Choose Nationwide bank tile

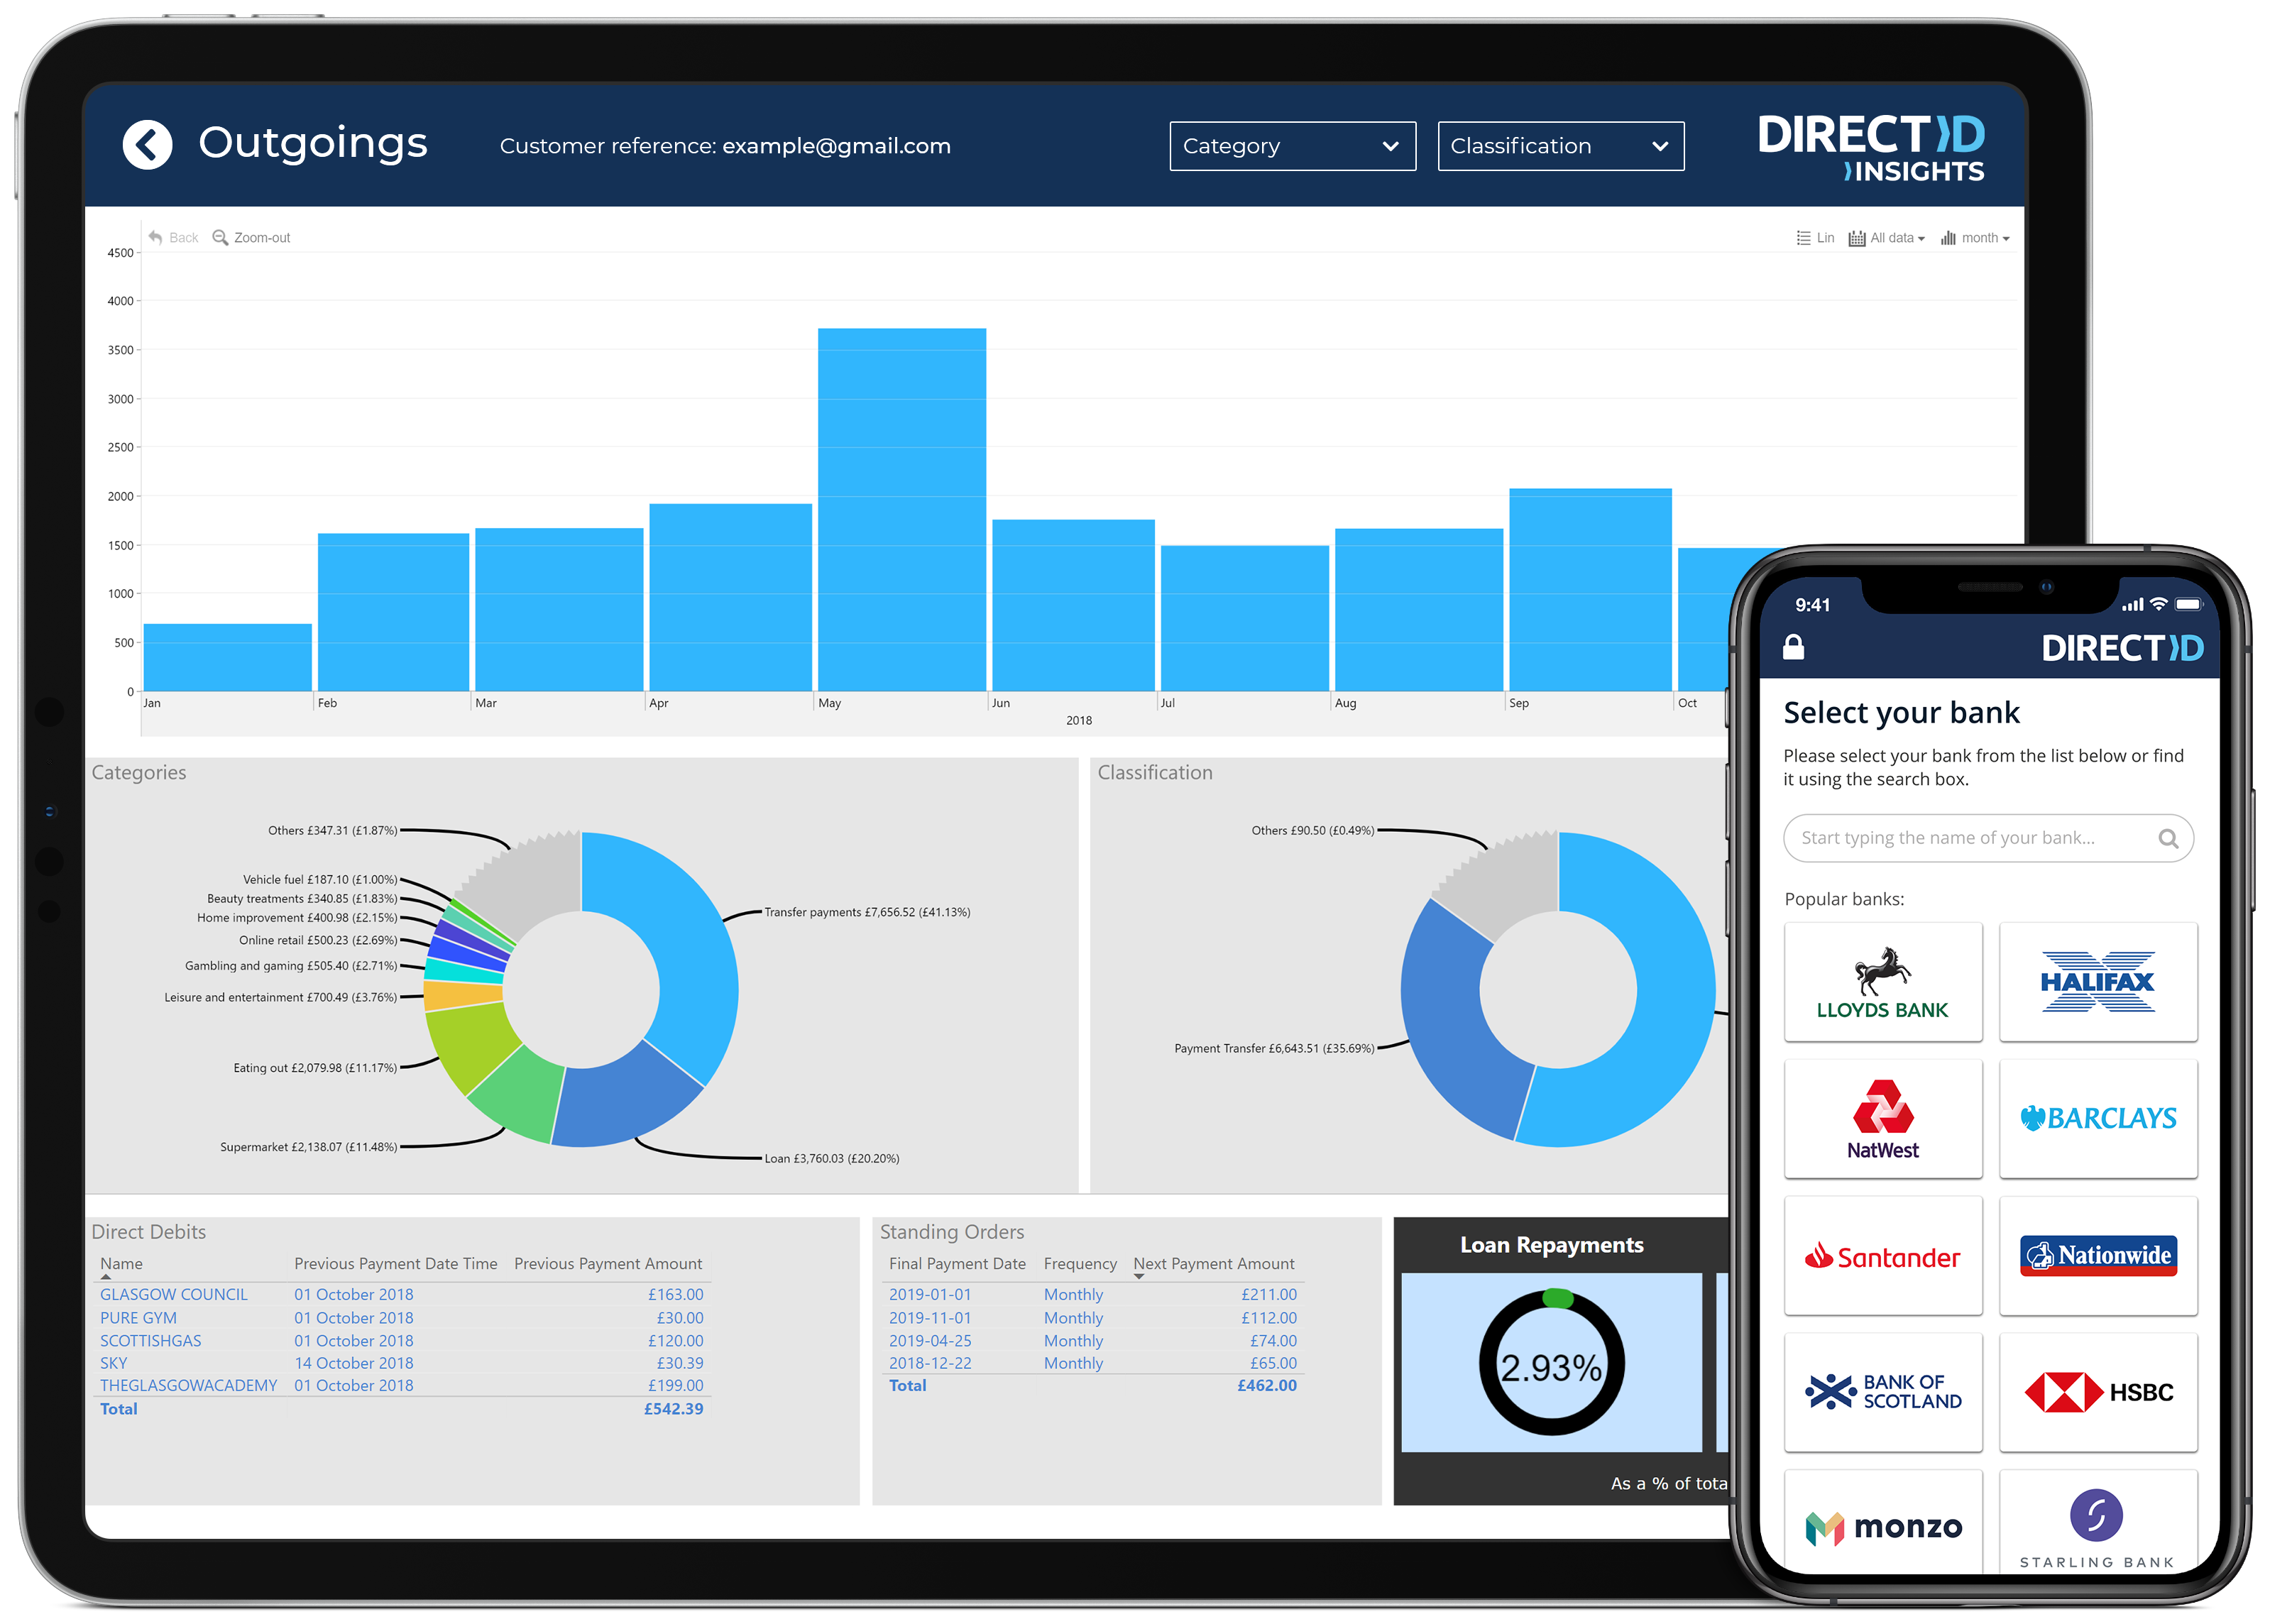(2098, 1255)
